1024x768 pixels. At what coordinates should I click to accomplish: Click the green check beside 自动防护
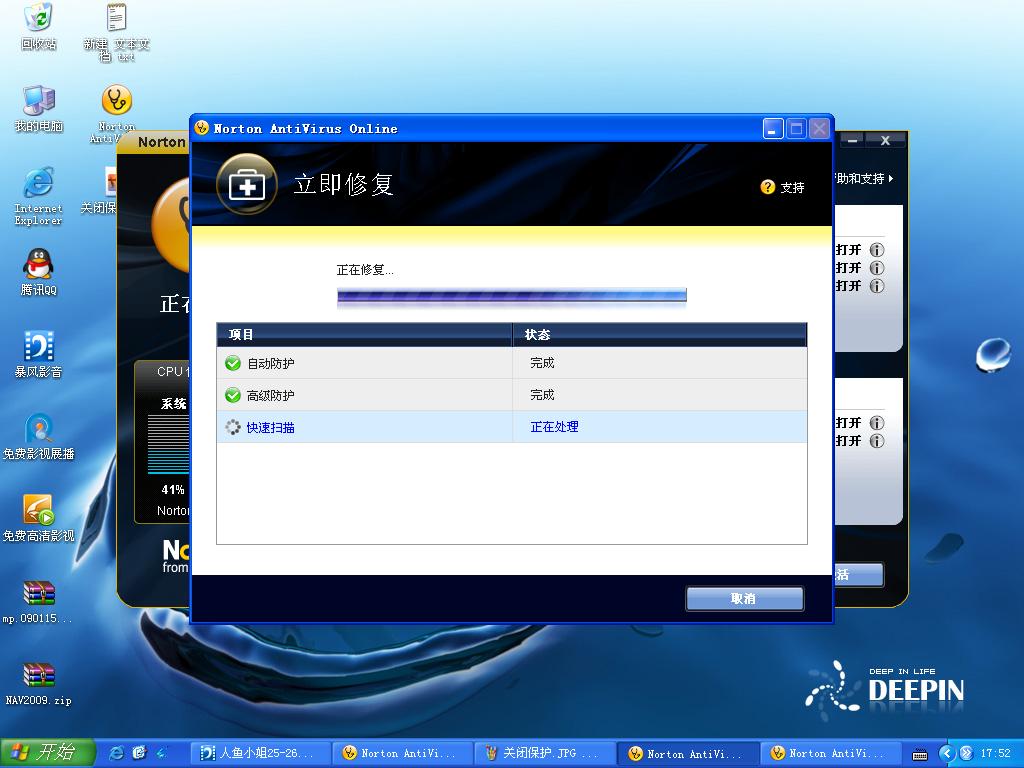[232, 363]
